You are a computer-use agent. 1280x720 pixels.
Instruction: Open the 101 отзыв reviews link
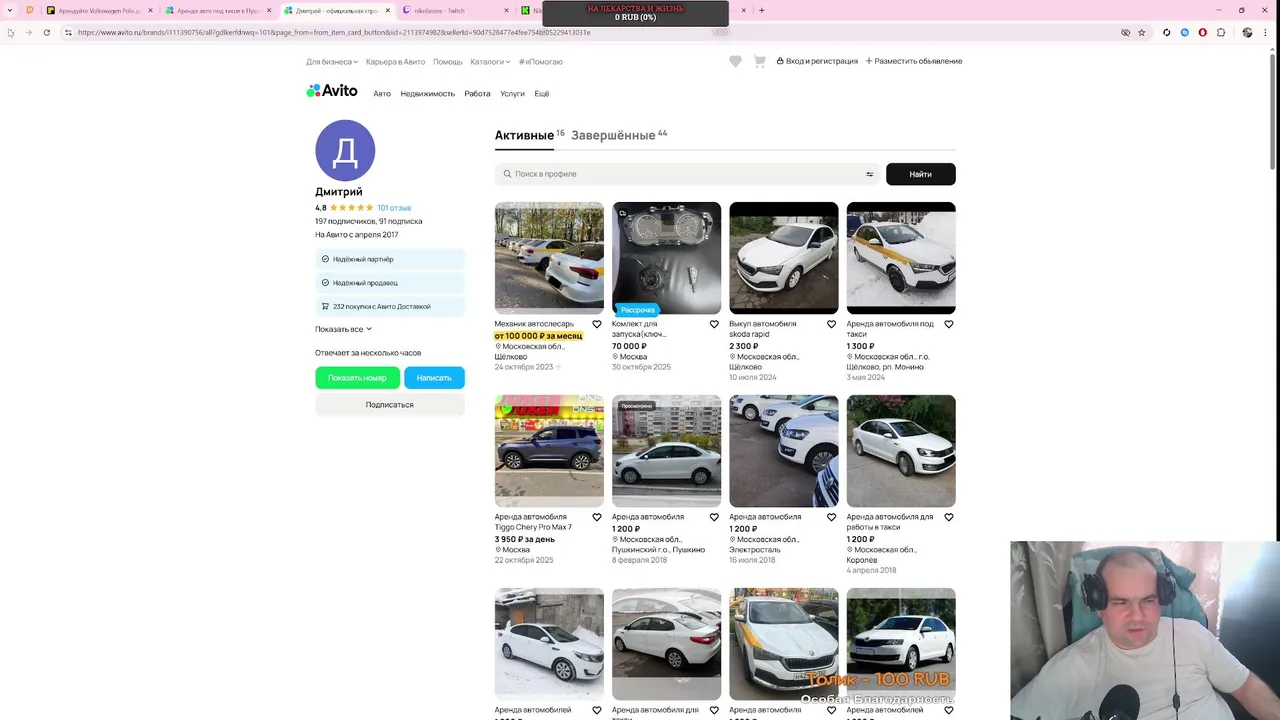394,208
